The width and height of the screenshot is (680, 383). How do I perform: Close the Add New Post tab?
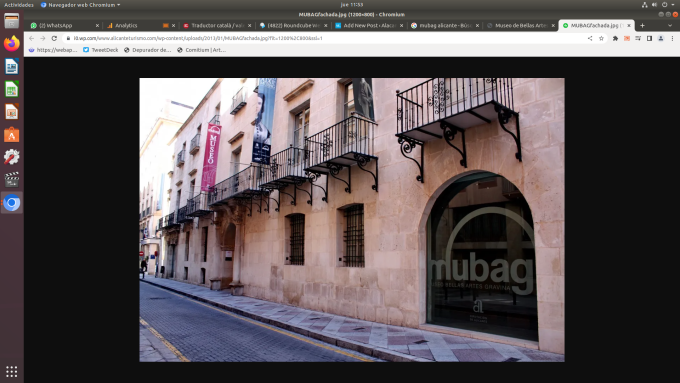pyautogui.click(x=401, y=26)
